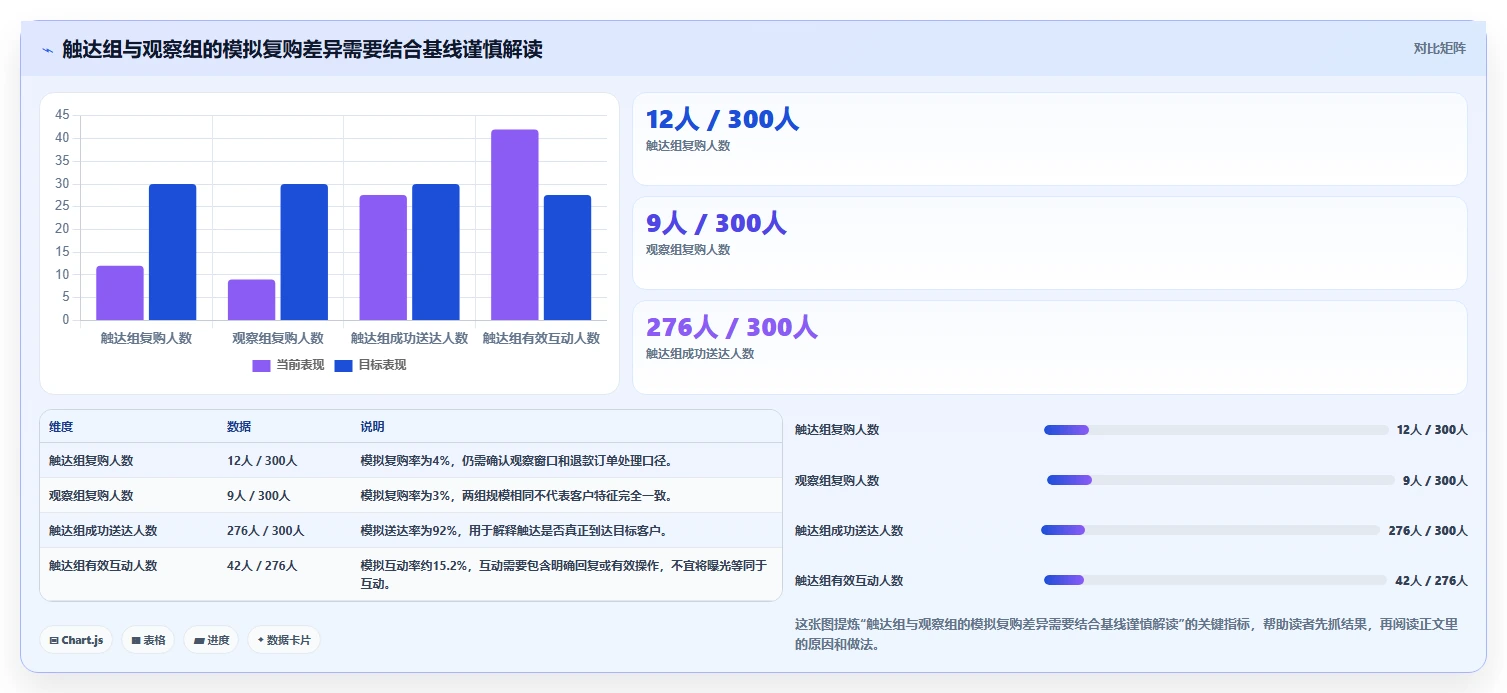Viewport: 1507px width, 693px height.
Task: Click the blue 观察组复购人数 target bar
Action: (x=304, y=252)
